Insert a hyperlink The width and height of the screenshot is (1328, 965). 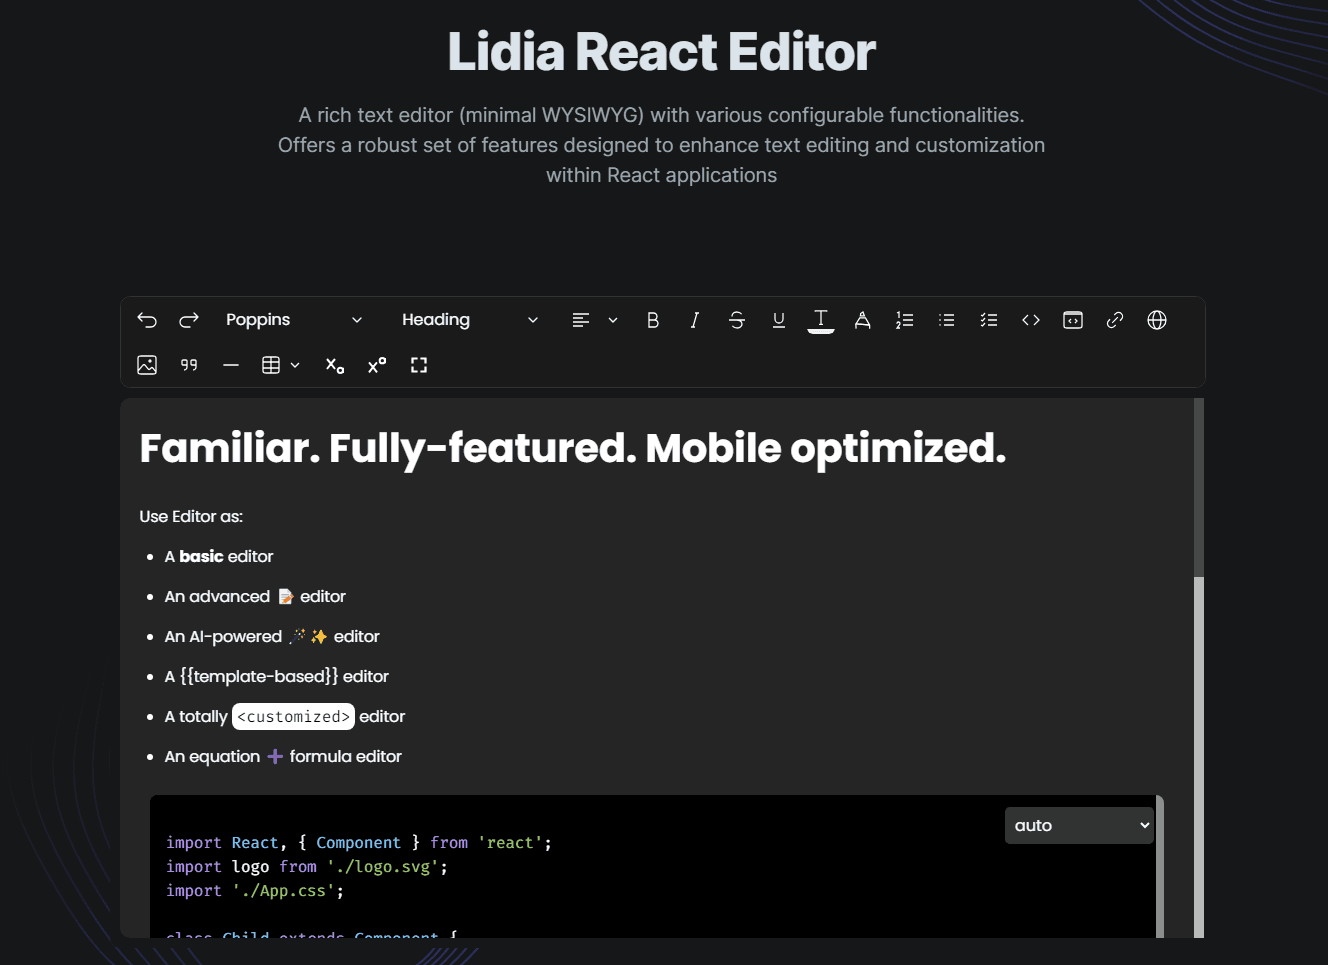[1115, 320]
